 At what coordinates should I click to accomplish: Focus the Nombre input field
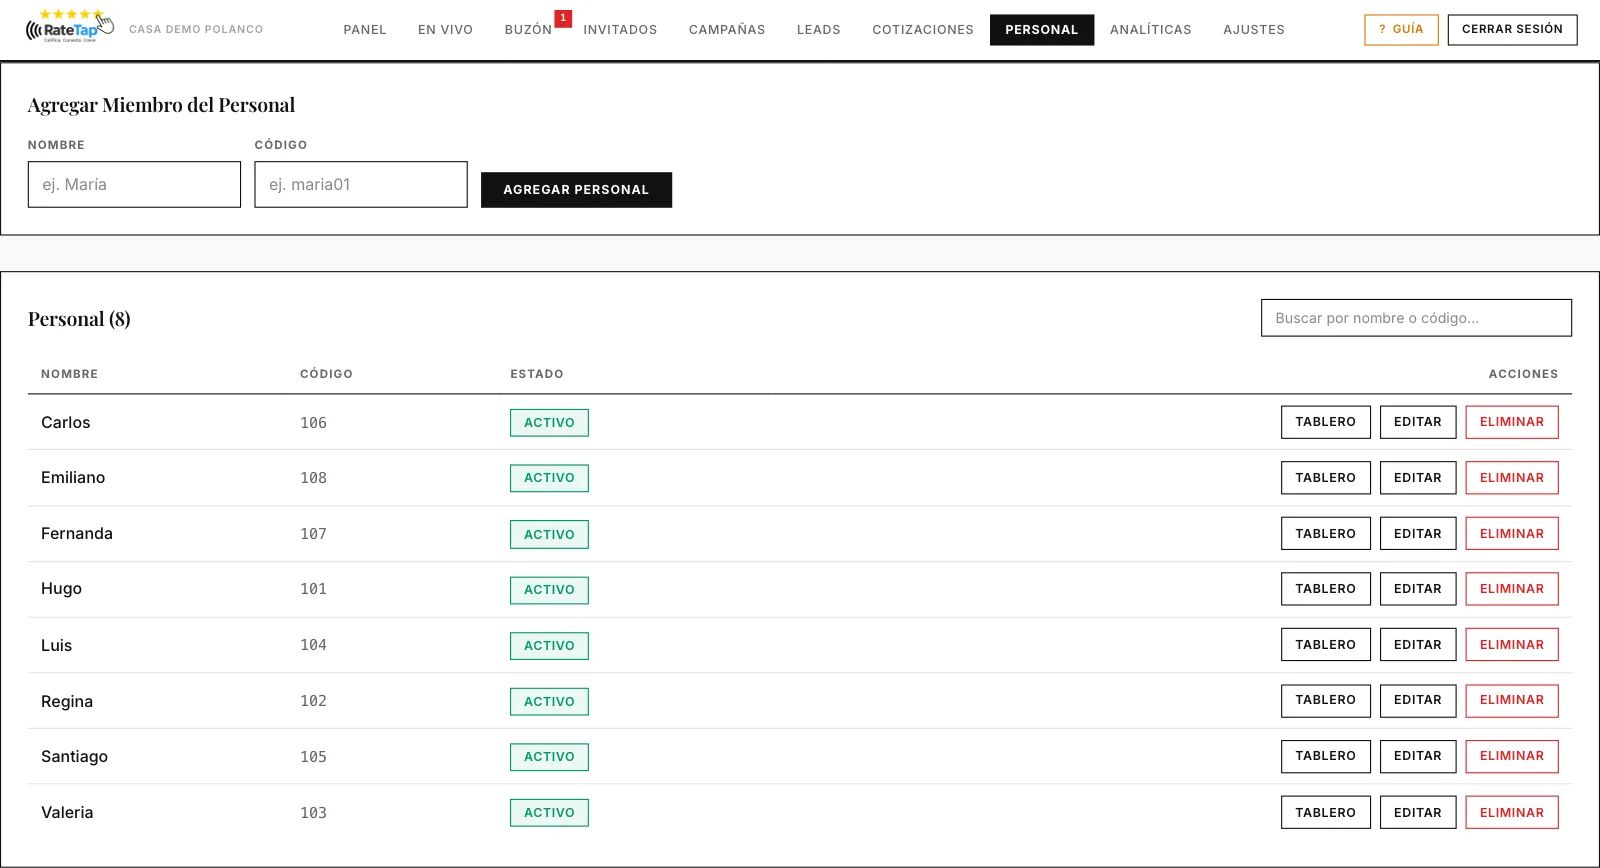(134, 185)
